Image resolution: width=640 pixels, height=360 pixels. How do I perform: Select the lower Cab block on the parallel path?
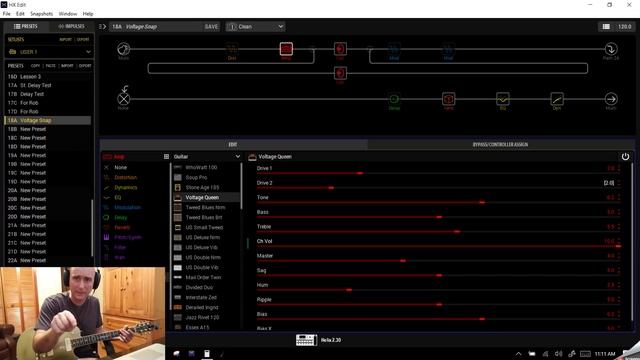340,73
